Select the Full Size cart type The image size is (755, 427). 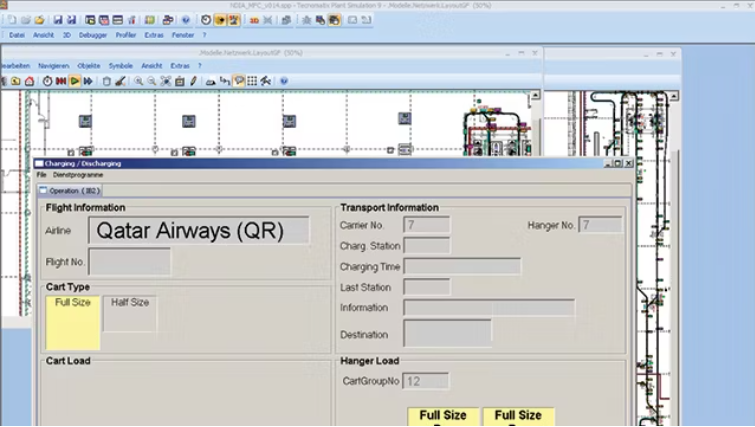[x=73, y=323]
